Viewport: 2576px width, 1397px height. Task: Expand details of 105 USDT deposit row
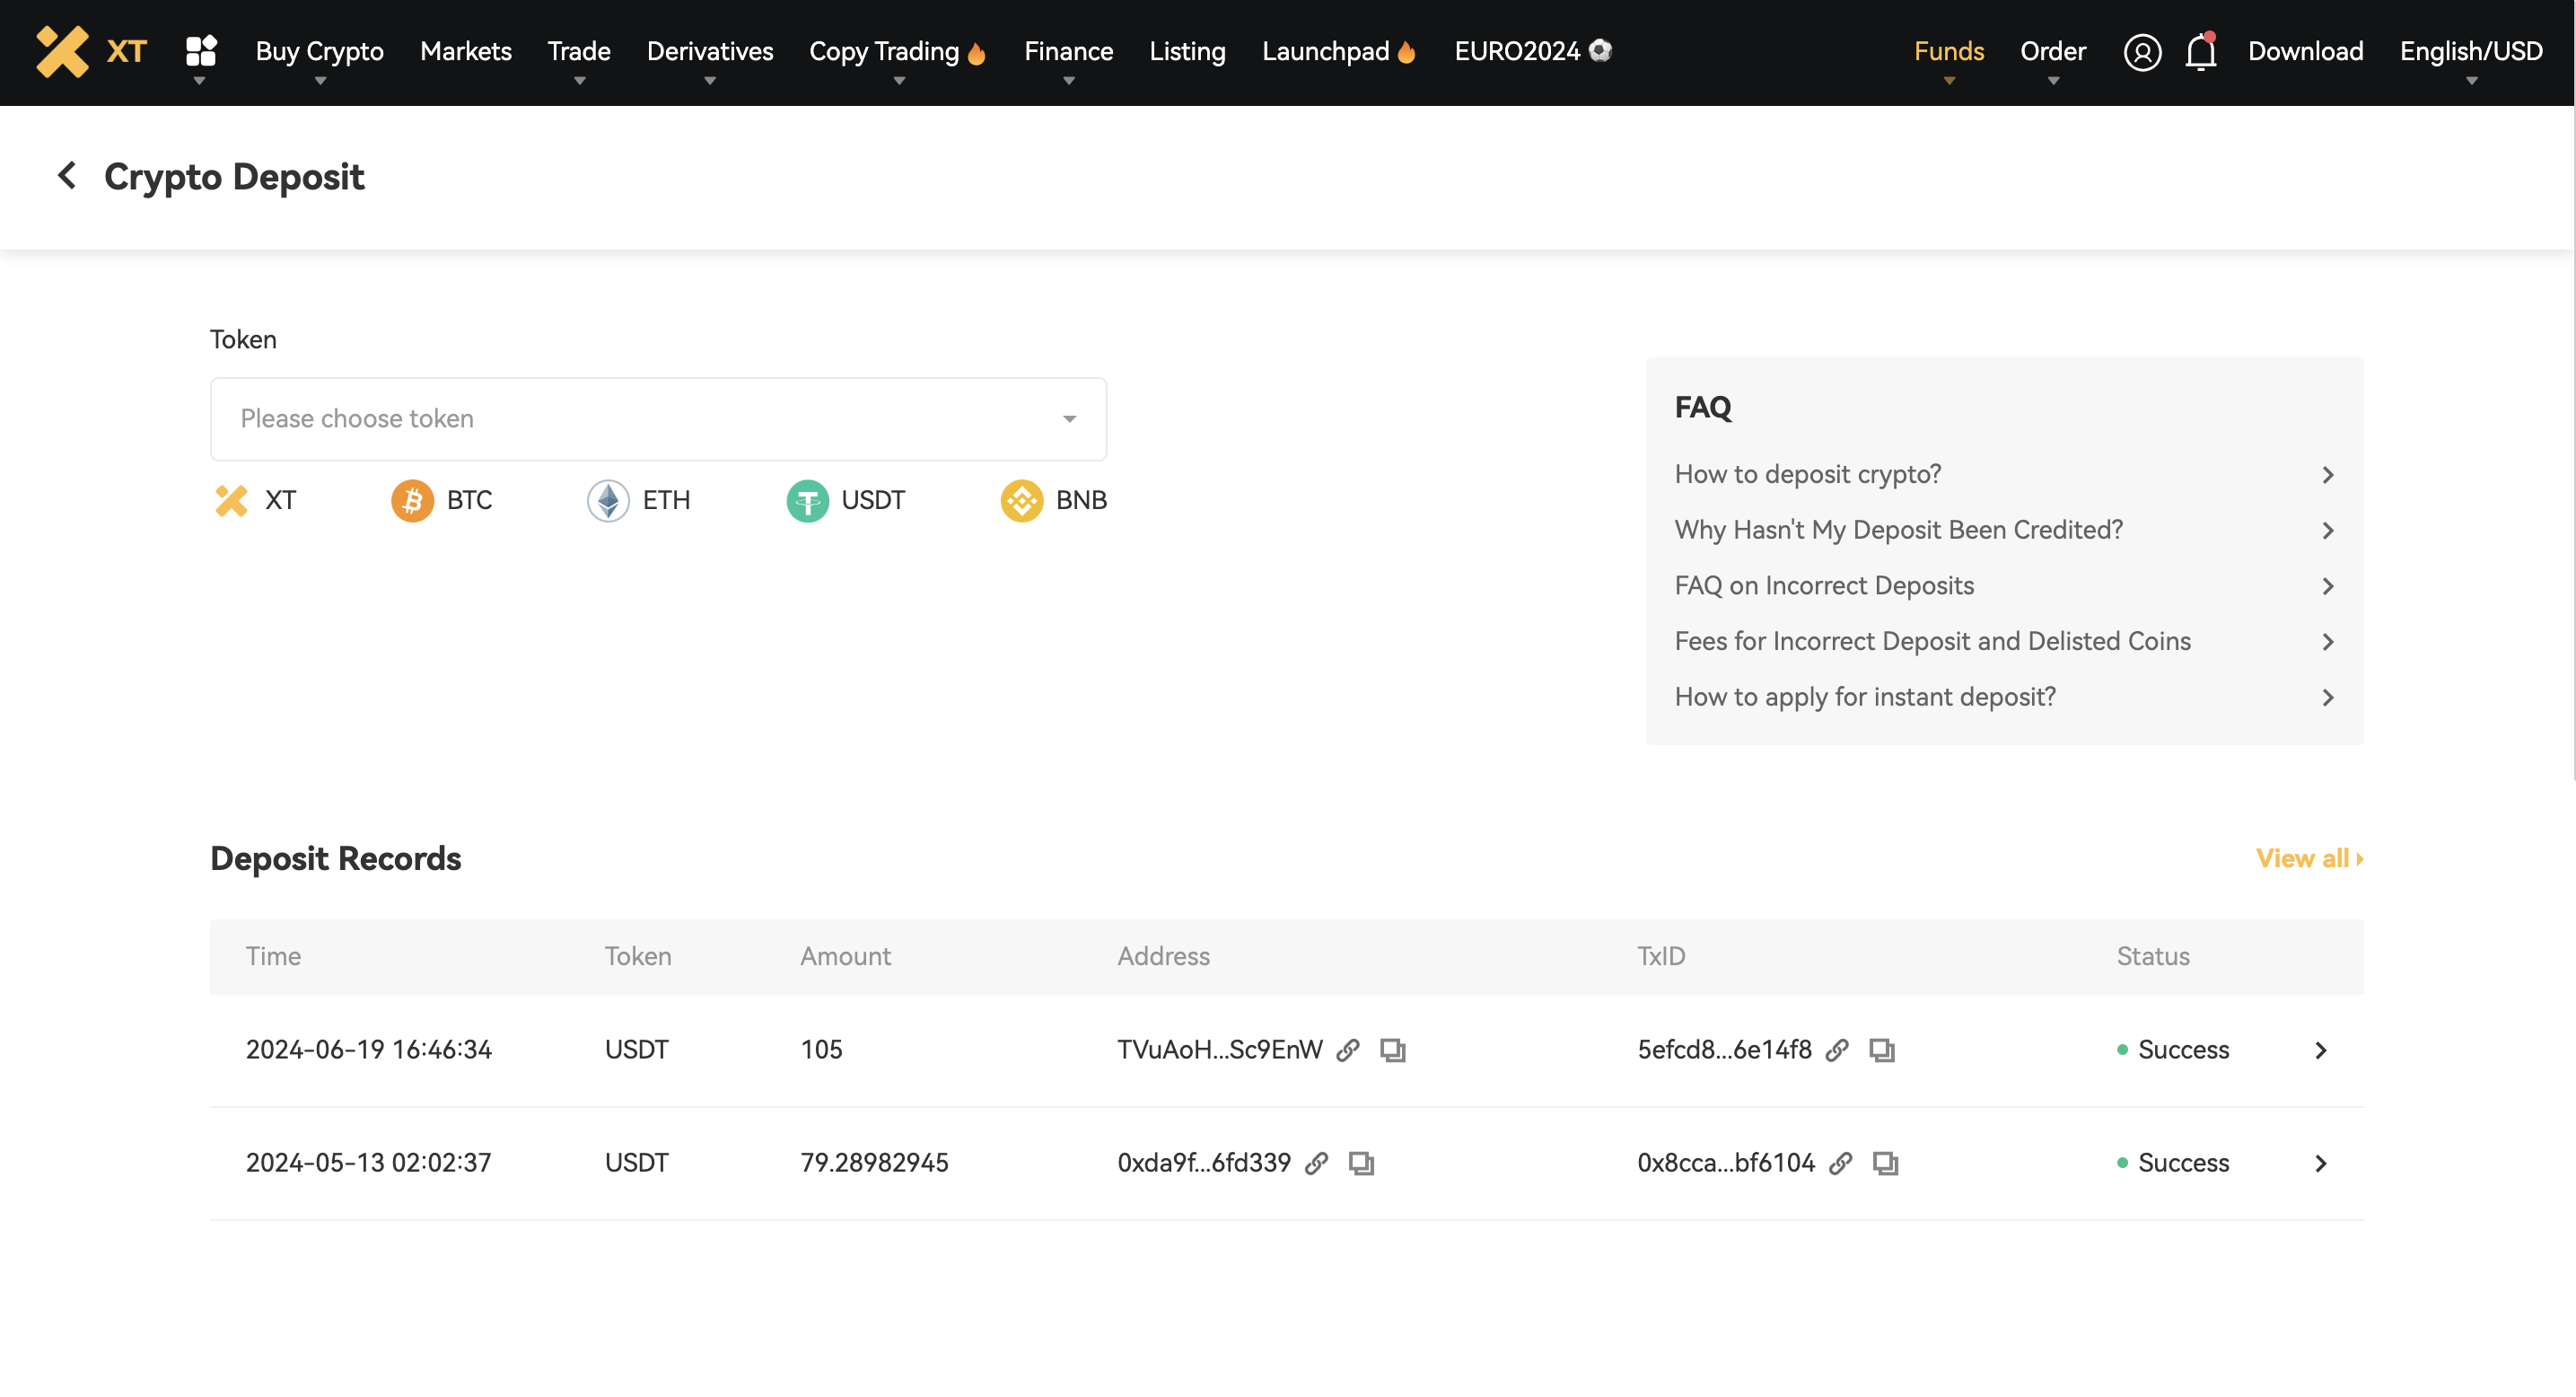point(2320,1050)
